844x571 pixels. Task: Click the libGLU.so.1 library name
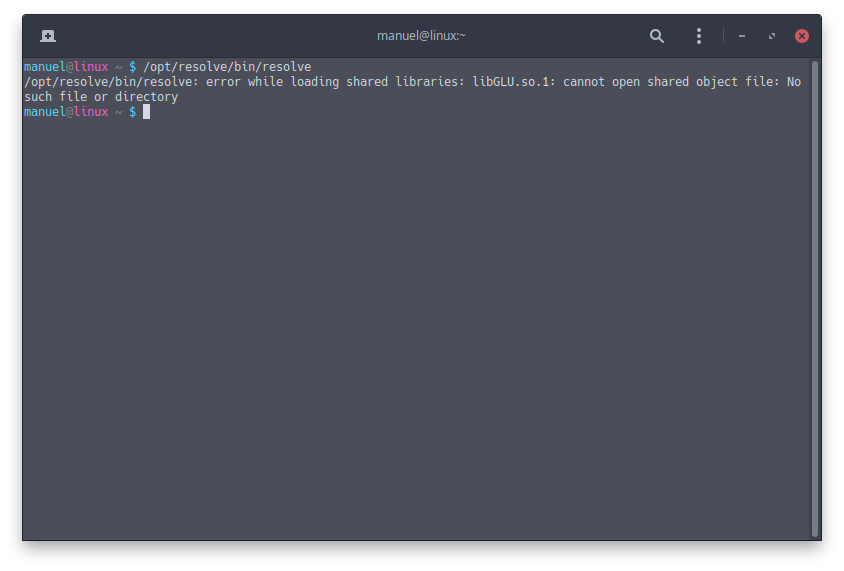pyautogui.click(x=511, y=82)
